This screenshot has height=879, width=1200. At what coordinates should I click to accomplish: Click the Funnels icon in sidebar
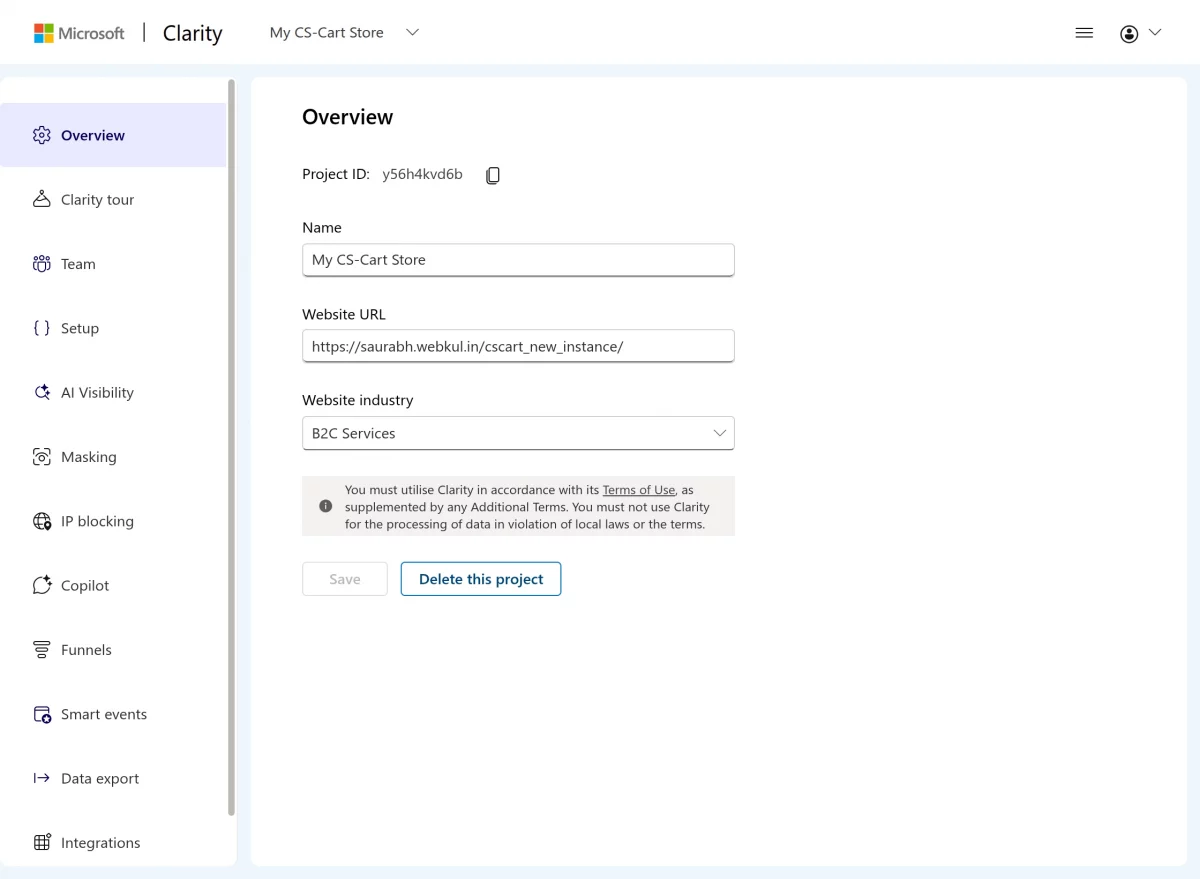pyautogui.click(x=41, y=650)
